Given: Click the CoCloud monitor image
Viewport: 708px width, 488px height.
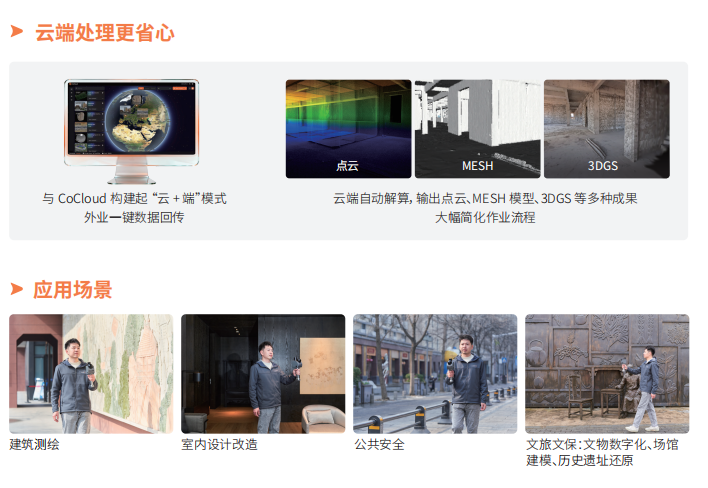Looking at the screenshot, I should click(131, 128).
